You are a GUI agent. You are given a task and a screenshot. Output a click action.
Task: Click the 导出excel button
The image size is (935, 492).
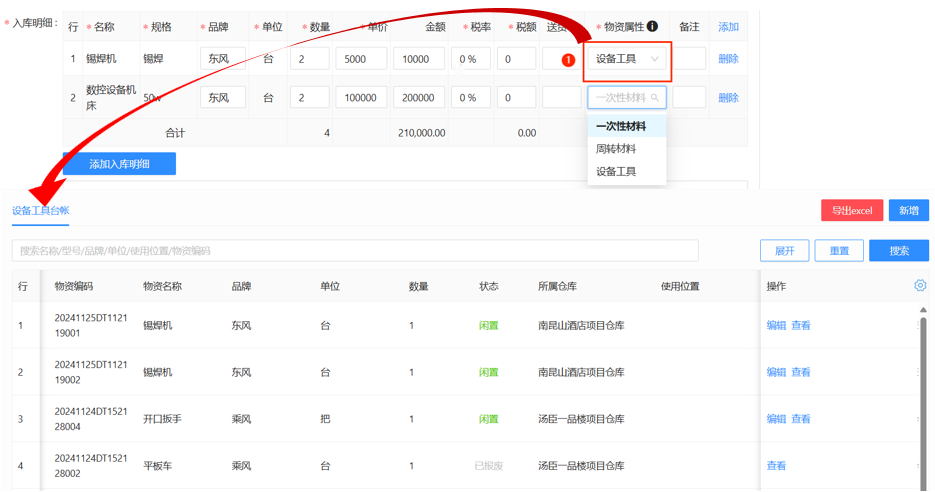point(852,211)
